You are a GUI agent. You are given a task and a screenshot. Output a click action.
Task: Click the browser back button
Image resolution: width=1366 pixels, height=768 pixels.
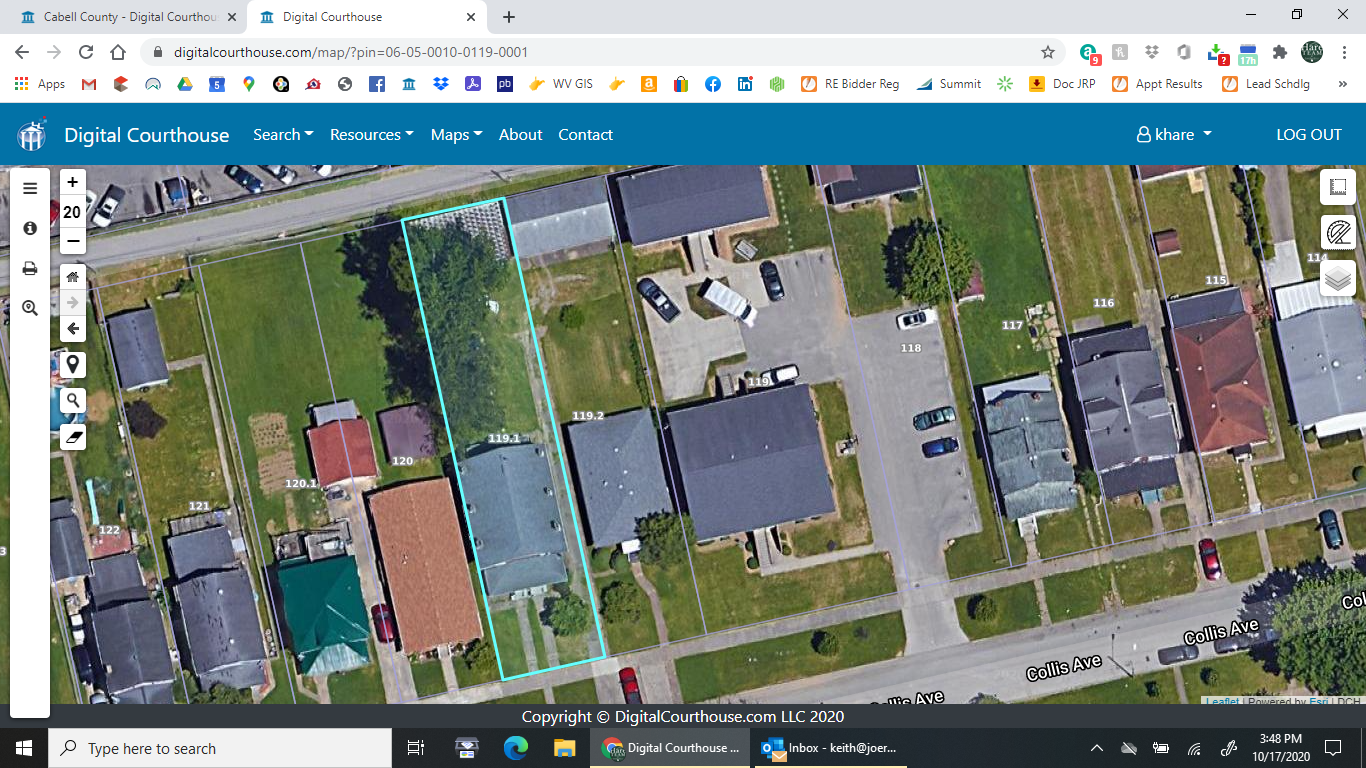(x=22, y=52)
